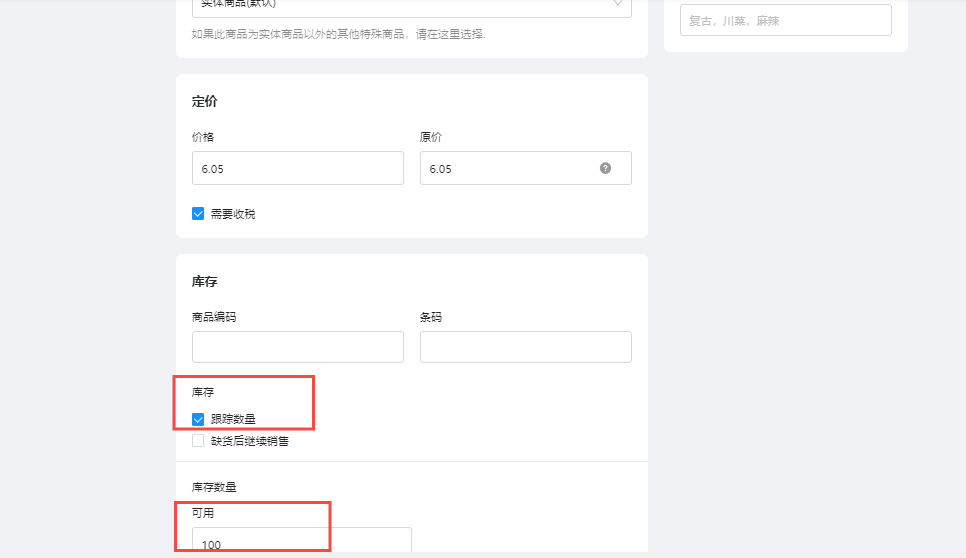Screen dimensions: 966x558
Task: Uncheck the 需要收税 checkbox
Action: (x=198, y=214)
